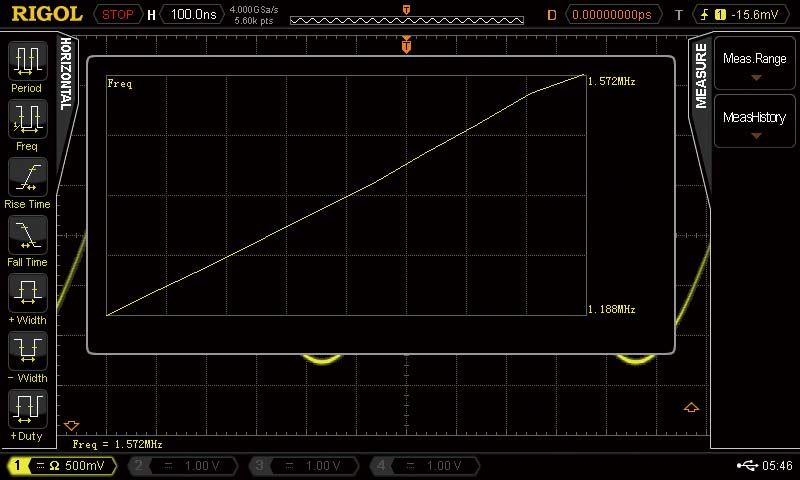Click the H horizontal label

pyautogui.click(x=151, y=15)
